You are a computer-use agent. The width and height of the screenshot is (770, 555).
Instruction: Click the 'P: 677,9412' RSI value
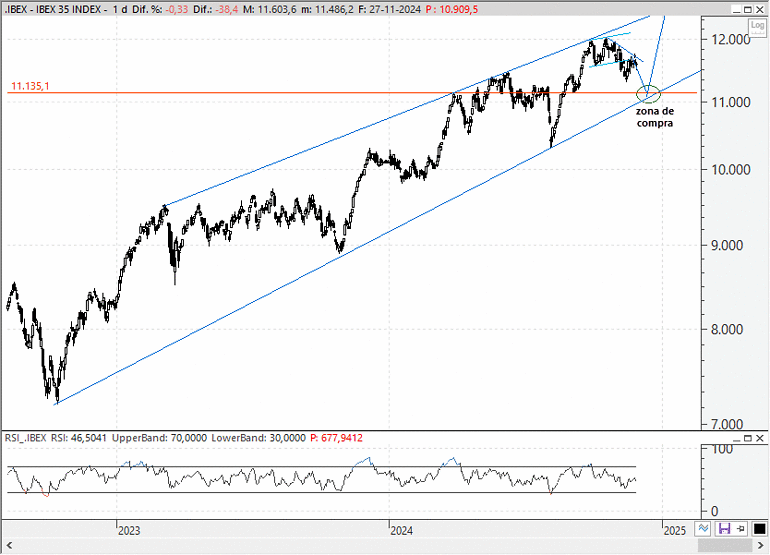pyautogui.click(x=337, y=438)
